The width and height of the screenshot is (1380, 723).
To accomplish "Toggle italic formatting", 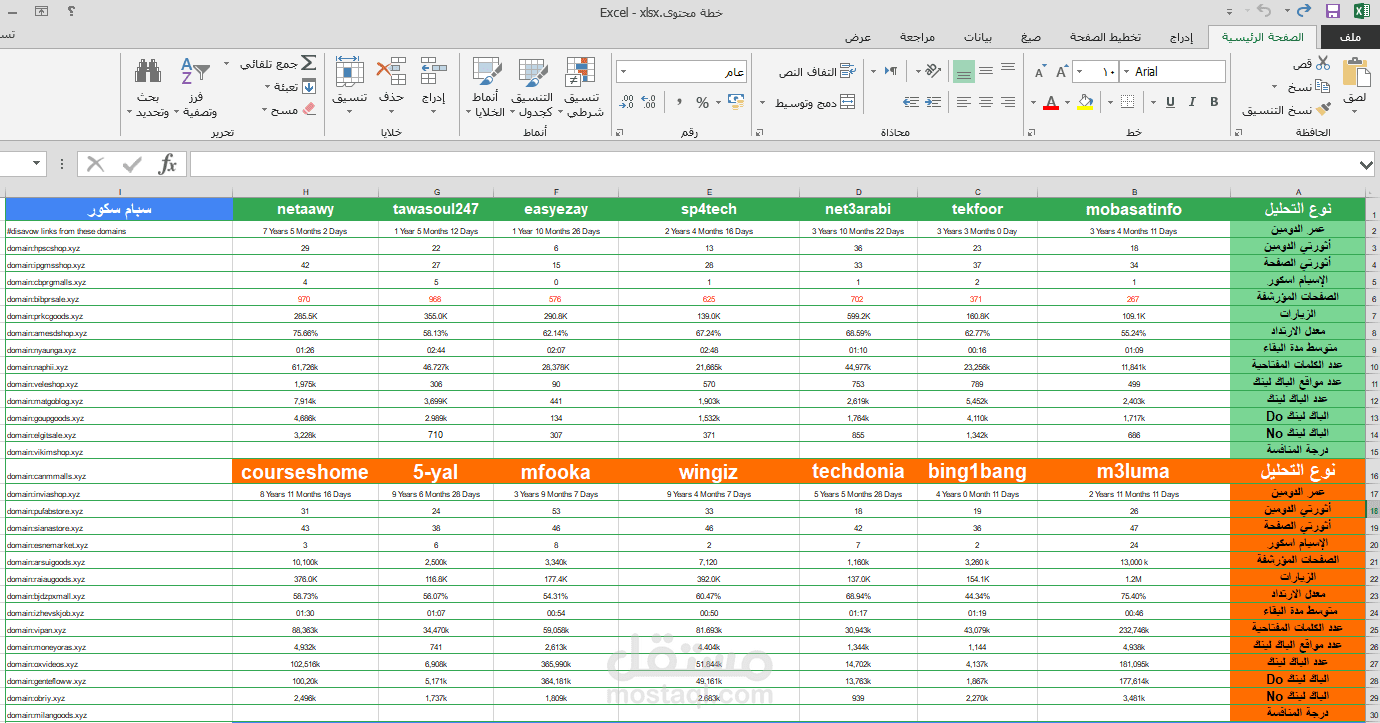I will (1193, 102).
